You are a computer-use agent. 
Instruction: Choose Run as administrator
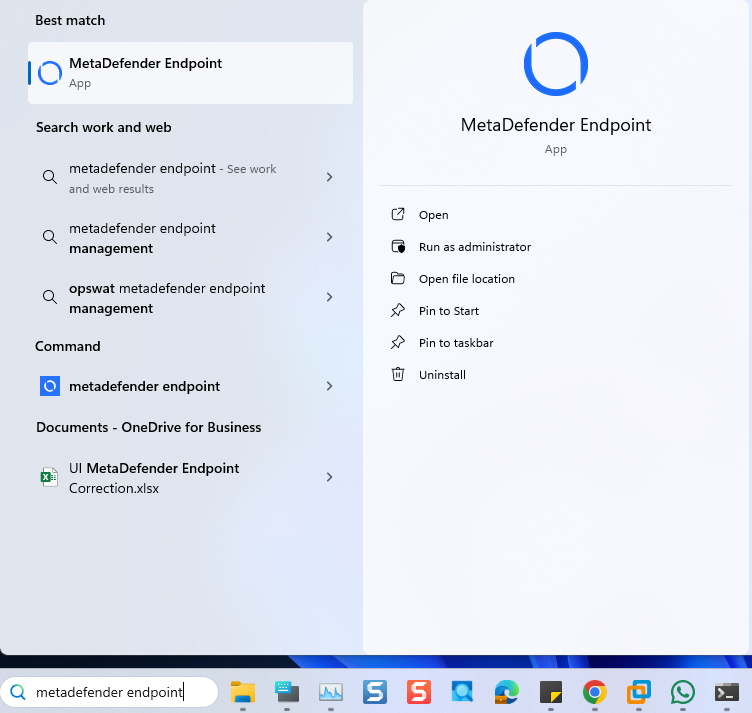pos(475,247)
